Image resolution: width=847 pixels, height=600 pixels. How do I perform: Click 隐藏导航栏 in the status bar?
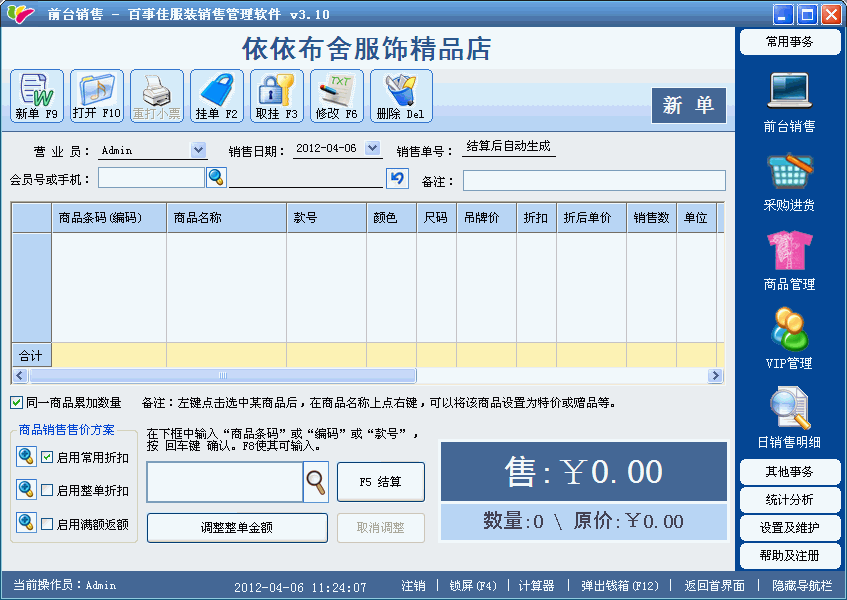click(x=802, y=586)
